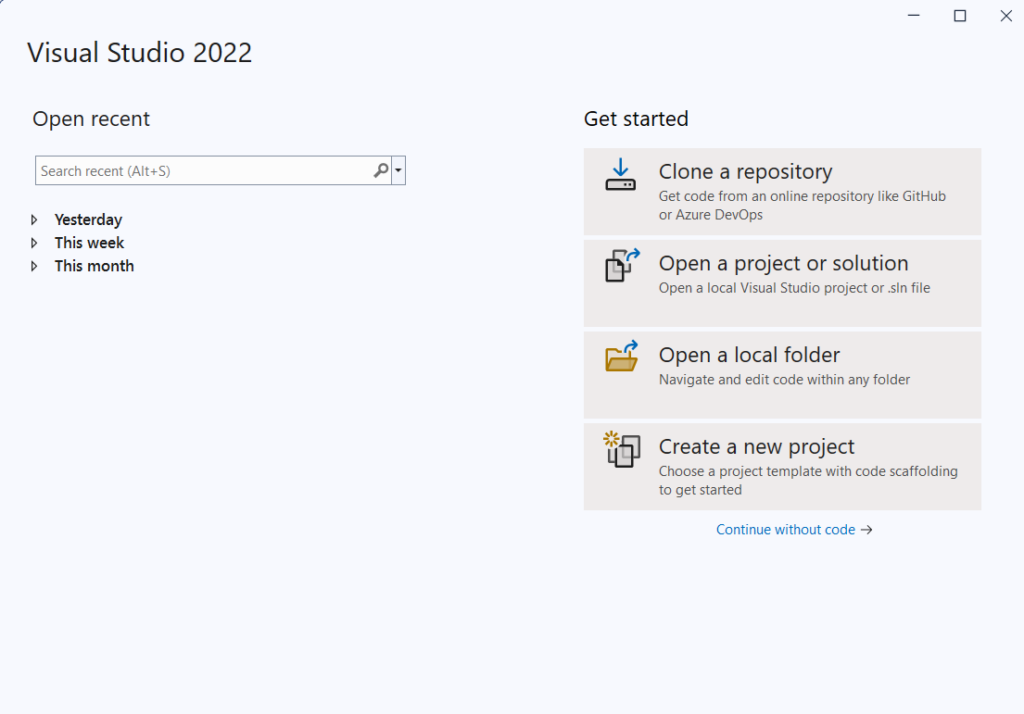Choose Clone a repository title
This screenshot has width=1024, height=714.
(x=745, y=171)
